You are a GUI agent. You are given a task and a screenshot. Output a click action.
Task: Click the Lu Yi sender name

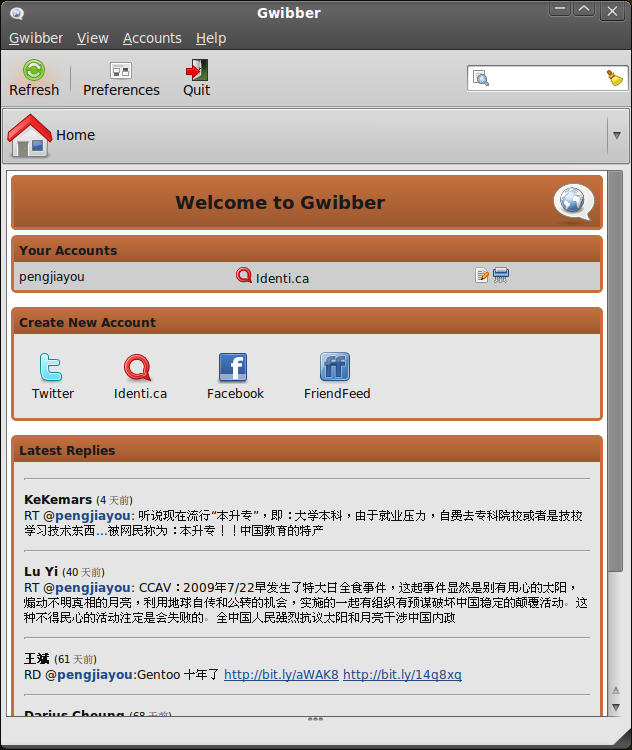pos(41,572)
